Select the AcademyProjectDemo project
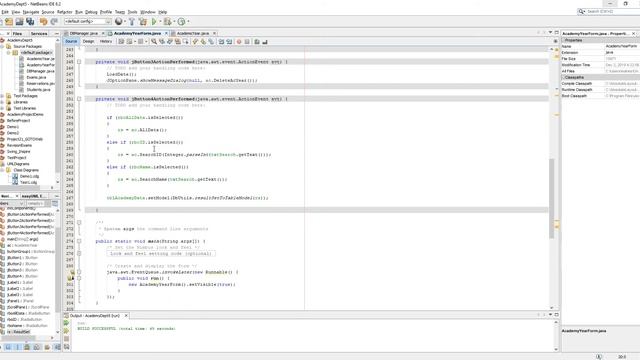This screenshot has height=360, width=640. coord(25,114)
